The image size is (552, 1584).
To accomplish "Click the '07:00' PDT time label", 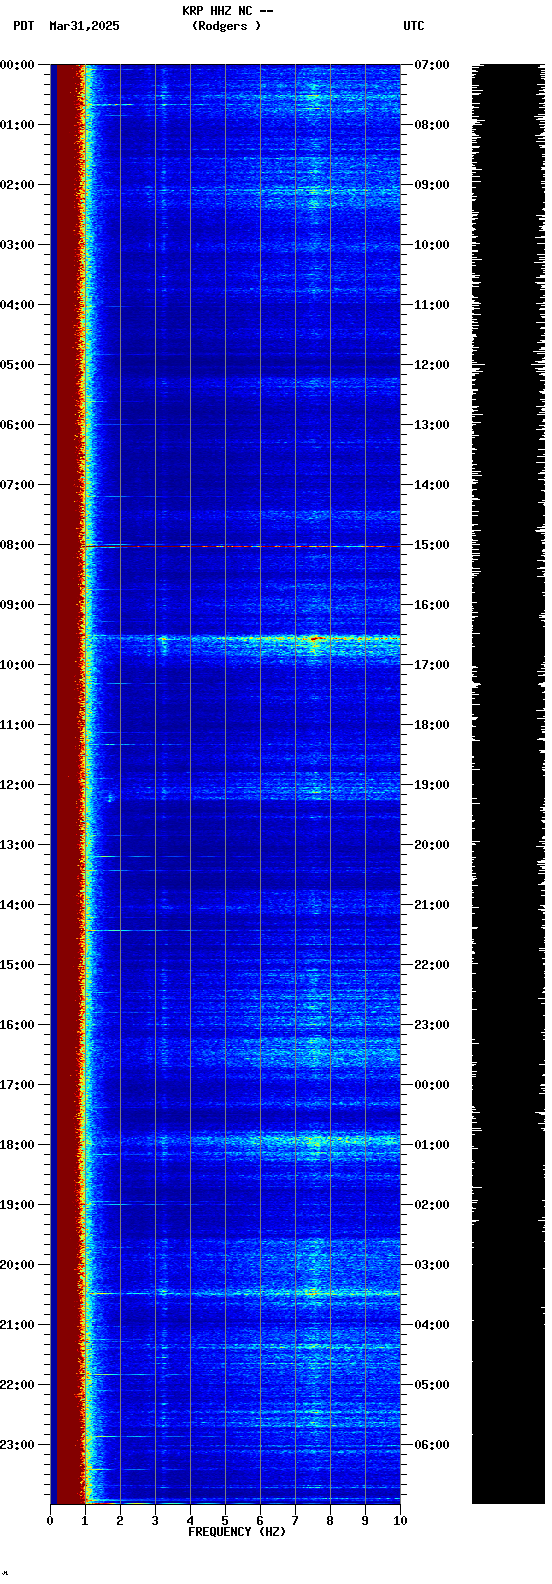I will pyautogui.click(x=18, y=485).
